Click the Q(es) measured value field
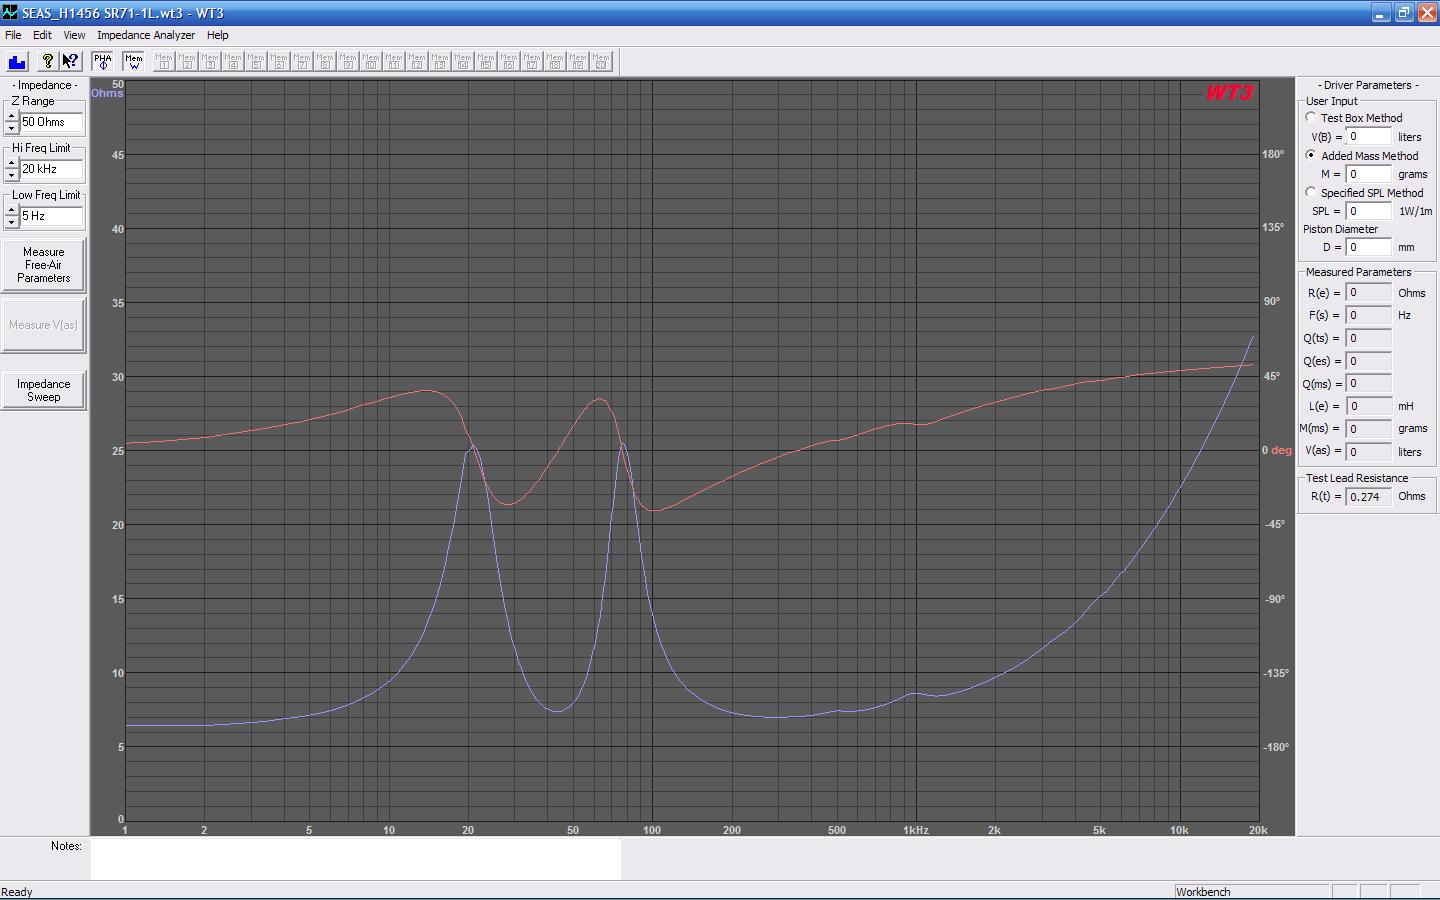The height and width of the screenshot is (900, 1440). pos(1369,361)
